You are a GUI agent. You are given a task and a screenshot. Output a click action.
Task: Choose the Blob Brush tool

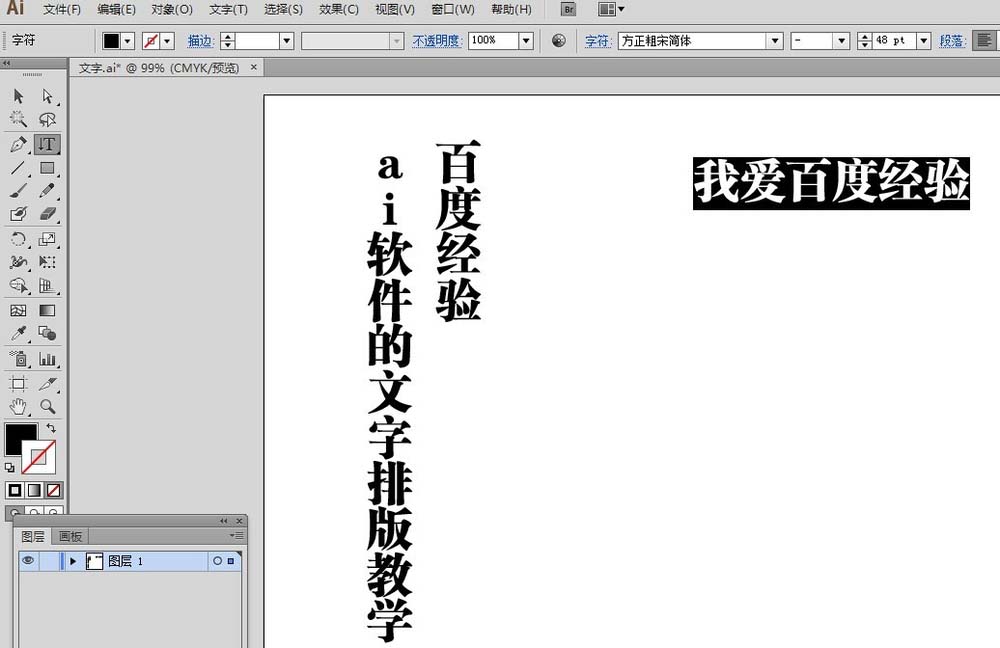pos(18,214)
